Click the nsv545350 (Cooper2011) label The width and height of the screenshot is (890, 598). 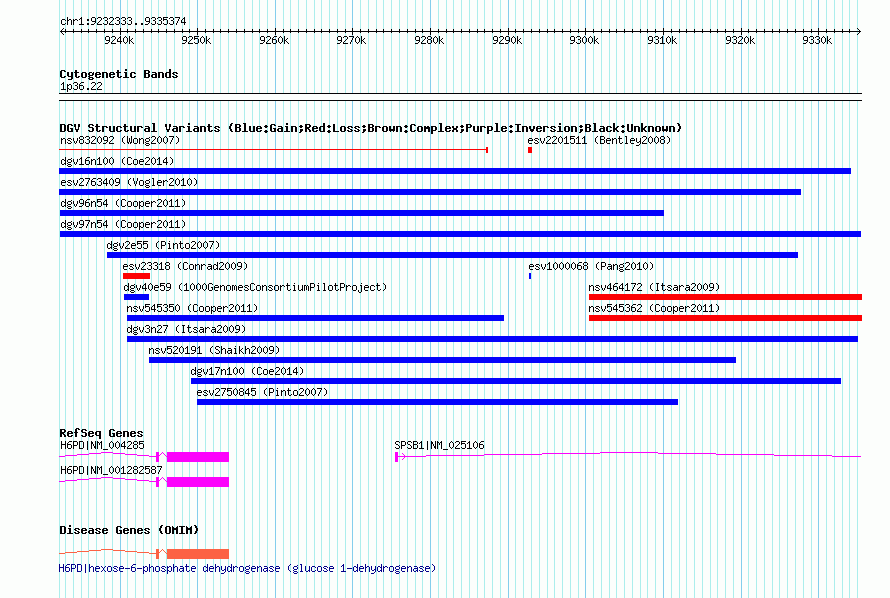[x=192, y=308]
